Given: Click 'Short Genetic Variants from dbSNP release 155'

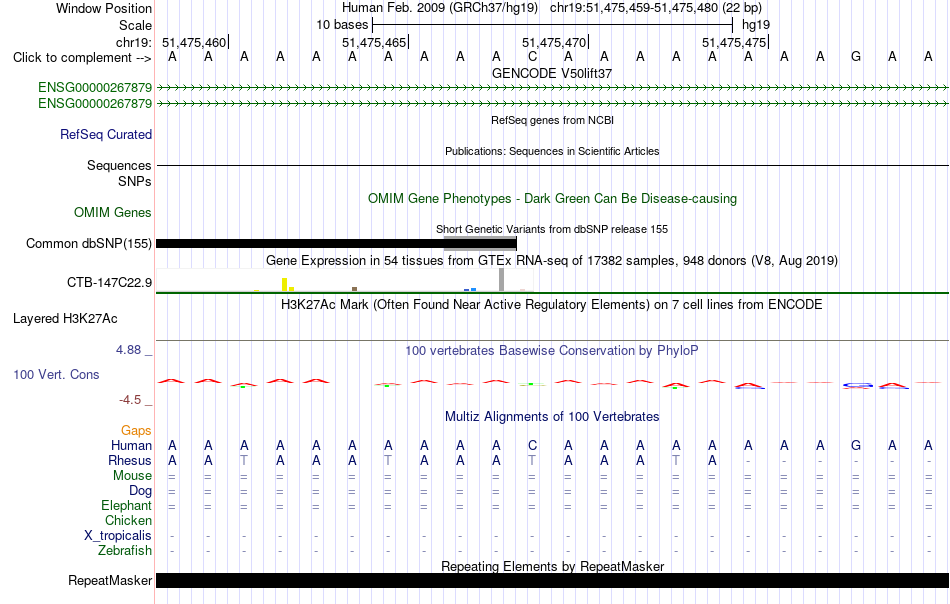Looking at the screenshot, I should click(552, 229).
